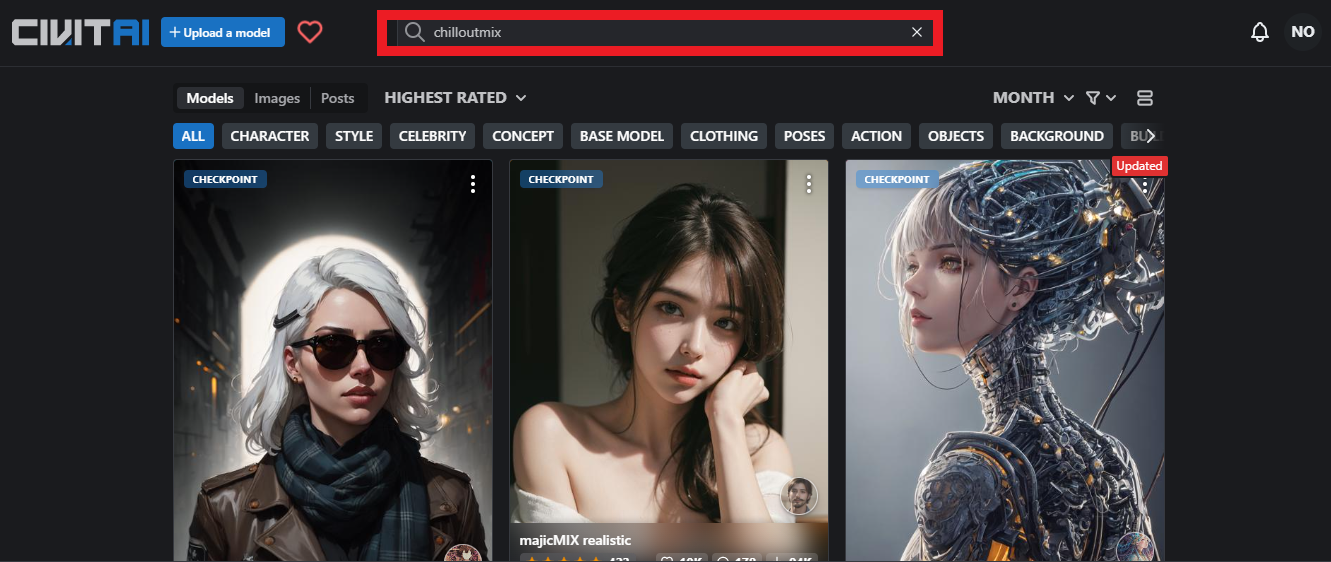The height and width of the screenshot is (562, 1331).
Task: Open notifications bell icon
Action: pyautogui.click(x=1260, y=32)
